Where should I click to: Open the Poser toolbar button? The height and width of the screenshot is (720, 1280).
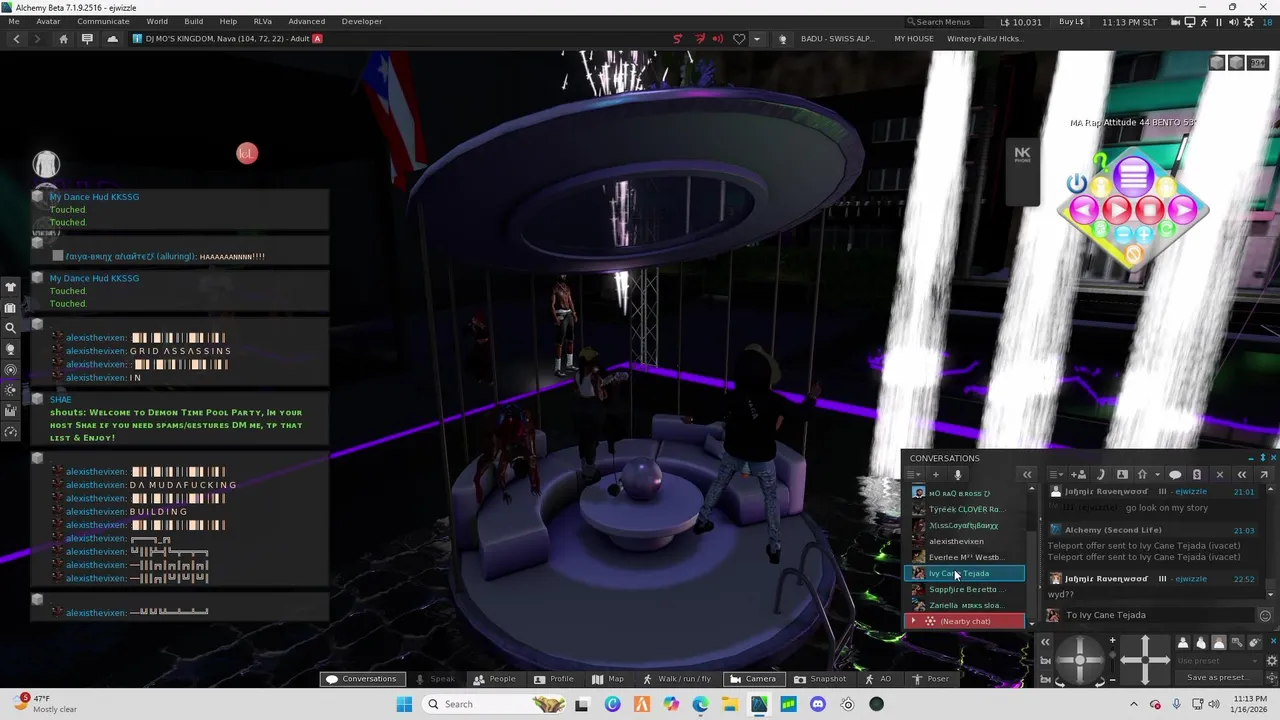(929, 679)
